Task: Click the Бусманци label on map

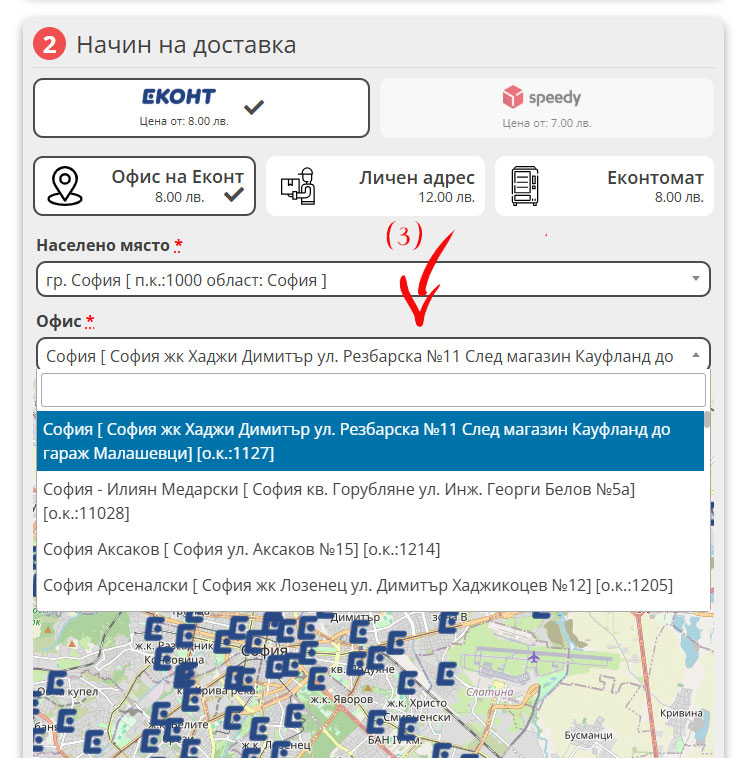Action: 588,735
